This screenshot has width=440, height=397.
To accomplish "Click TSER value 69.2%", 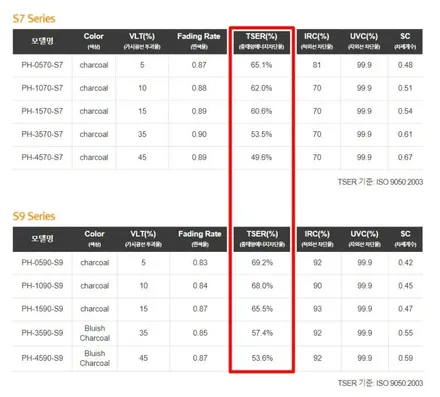I will (x=262, y=263).
